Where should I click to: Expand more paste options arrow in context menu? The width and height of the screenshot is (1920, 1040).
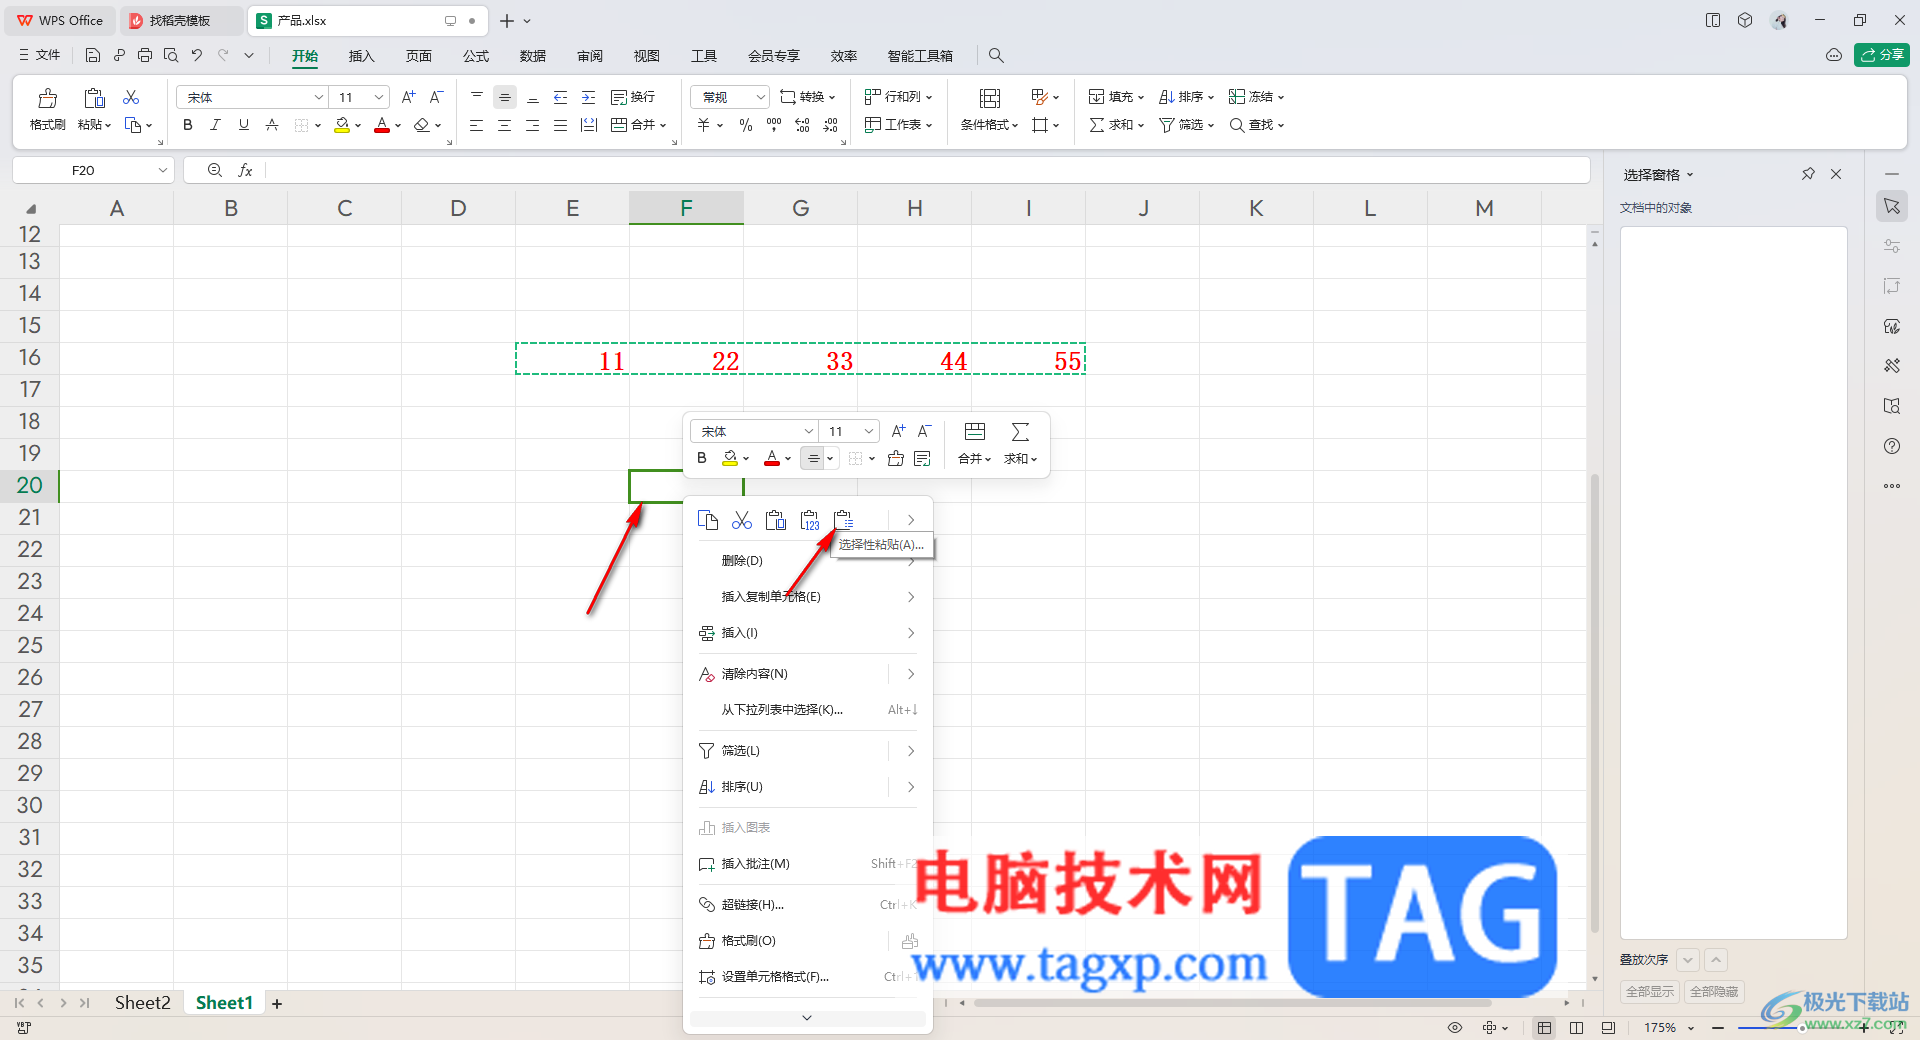pos(910,520)
